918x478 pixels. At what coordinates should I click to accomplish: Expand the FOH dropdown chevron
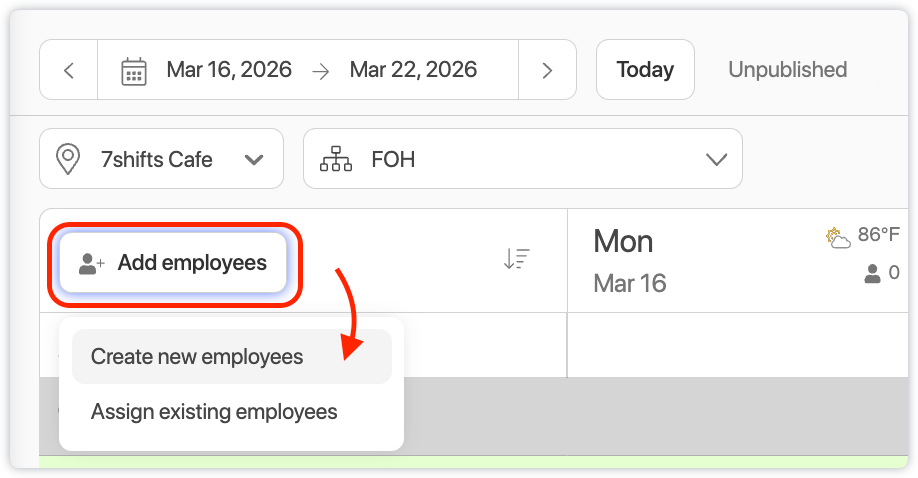pyautogui.click(x=716, y=159)
